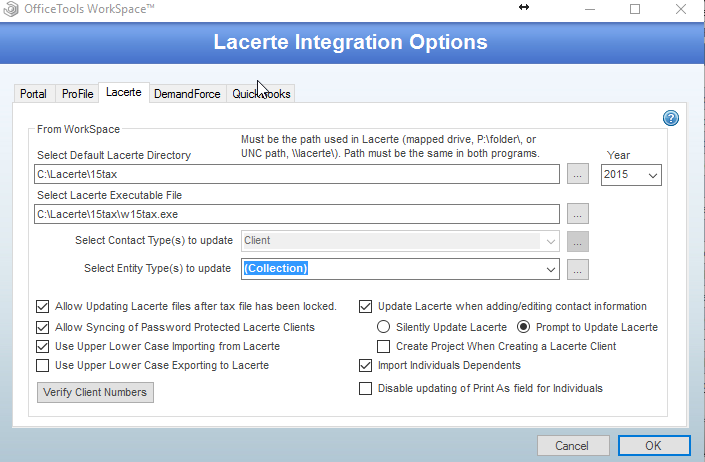Image resolution: width=705 pixels, height=462 pixels.
Task: Expand the Contact Type Client dropdown
Action: click(551, 242)
